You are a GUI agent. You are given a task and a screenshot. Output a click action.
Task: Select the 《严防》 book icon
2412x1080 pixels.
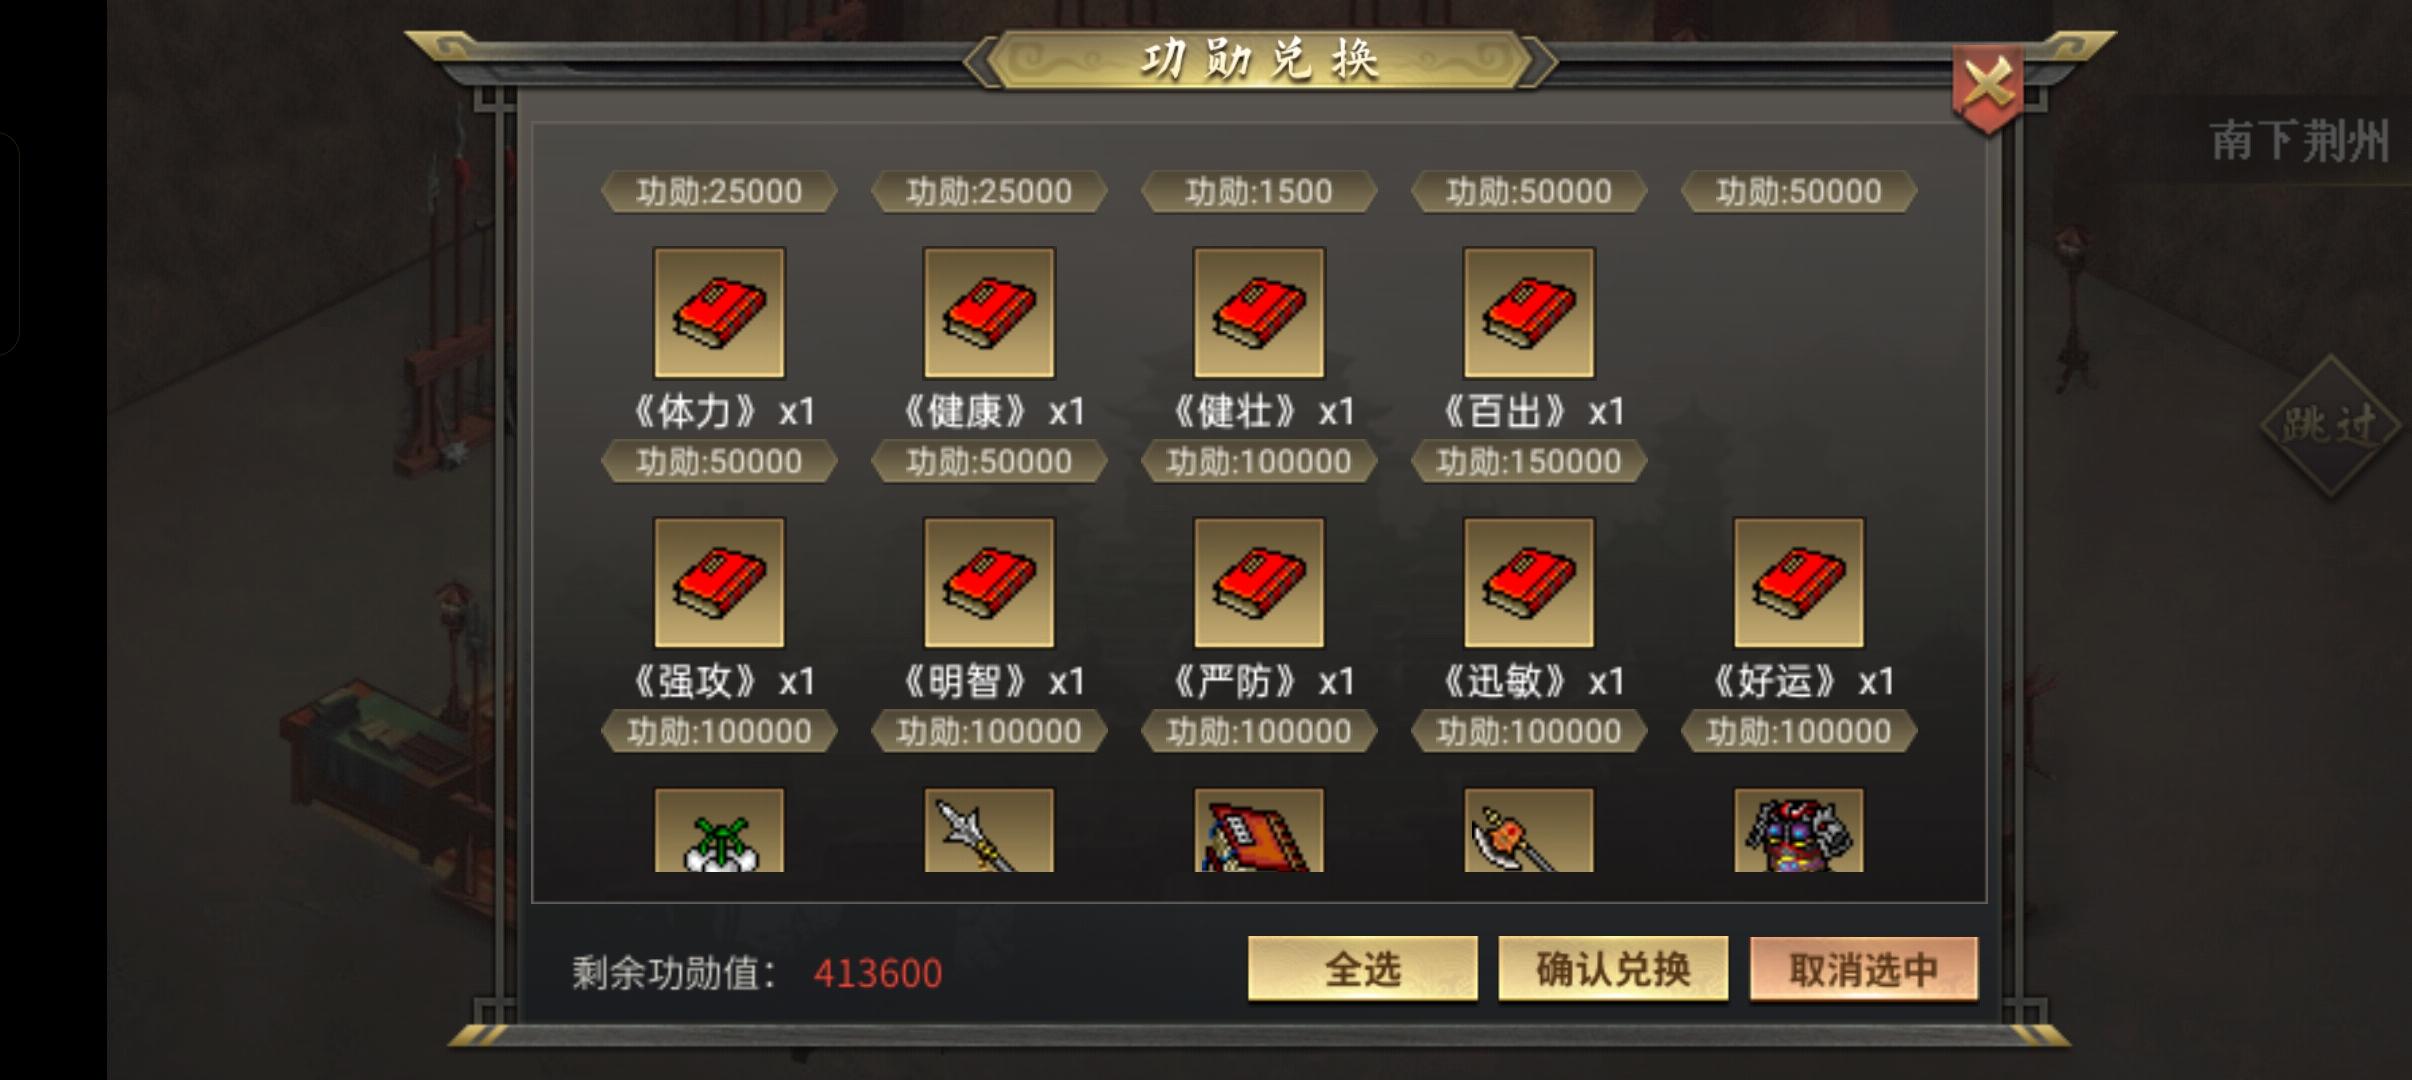click(1259, 583)
